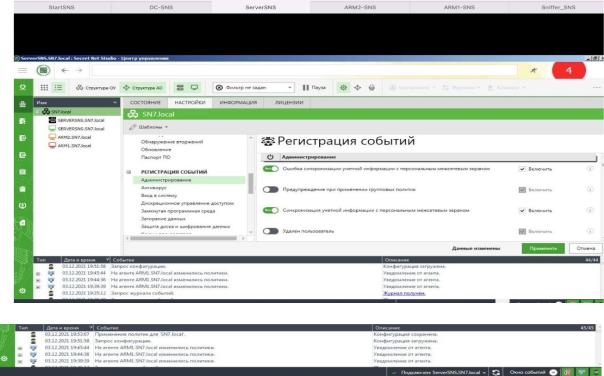Open the three-dots overflow menu in the toolbar

pyautogui.click(x=596, y=87)
